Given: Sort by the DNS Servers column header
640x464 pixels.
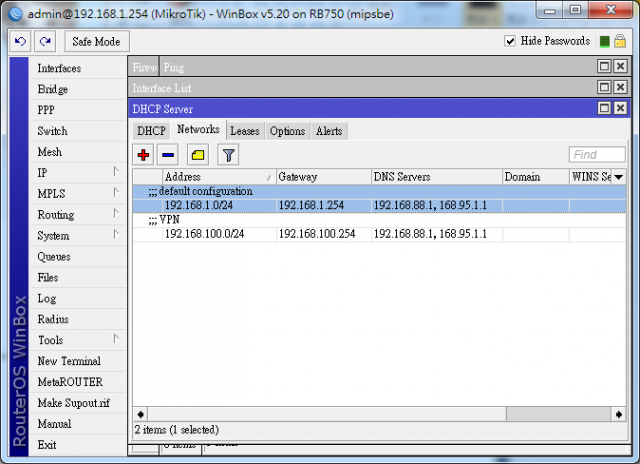Looking at the screenshot, I should (x=437, y=177).
